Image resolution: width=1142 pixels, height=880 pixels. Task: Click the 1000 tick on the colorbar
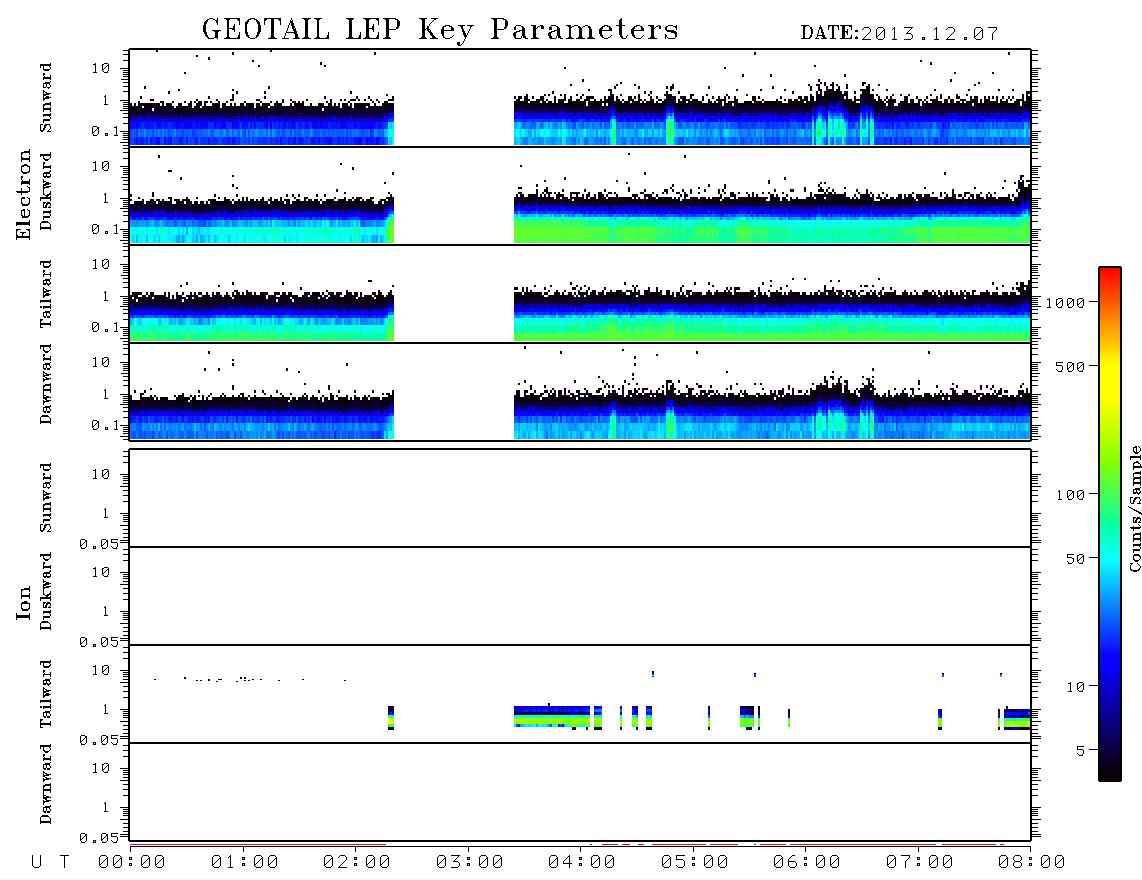pos(1065,303)
